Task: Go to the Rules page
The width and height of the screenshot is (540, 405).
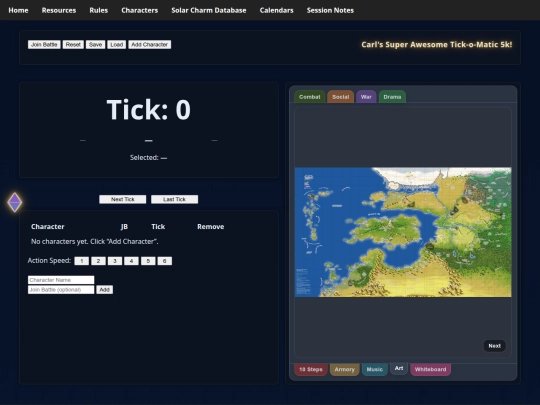Action: (98, 10)
